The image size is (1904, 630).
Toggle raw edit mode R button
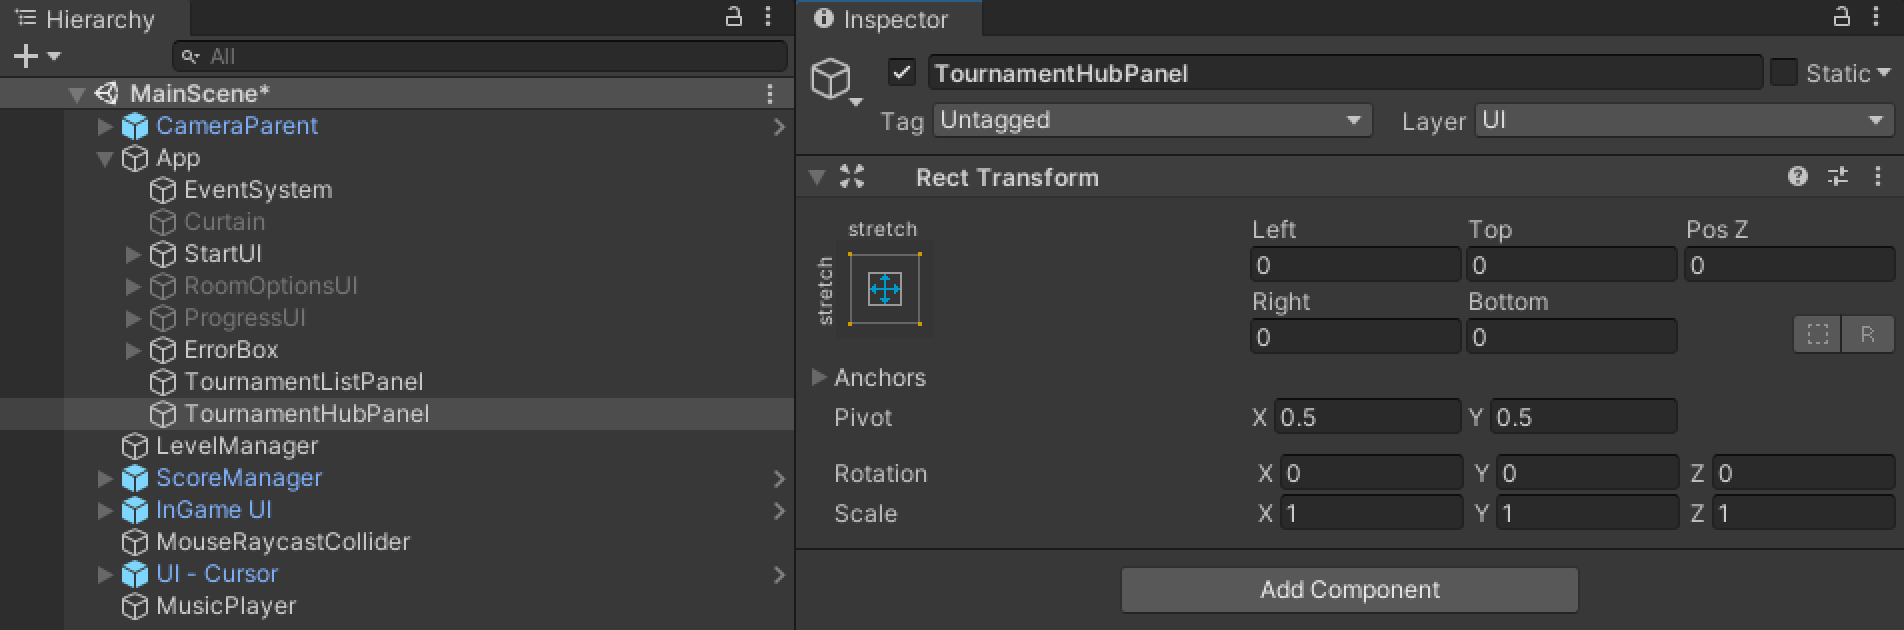click(x=1867, y=335)
